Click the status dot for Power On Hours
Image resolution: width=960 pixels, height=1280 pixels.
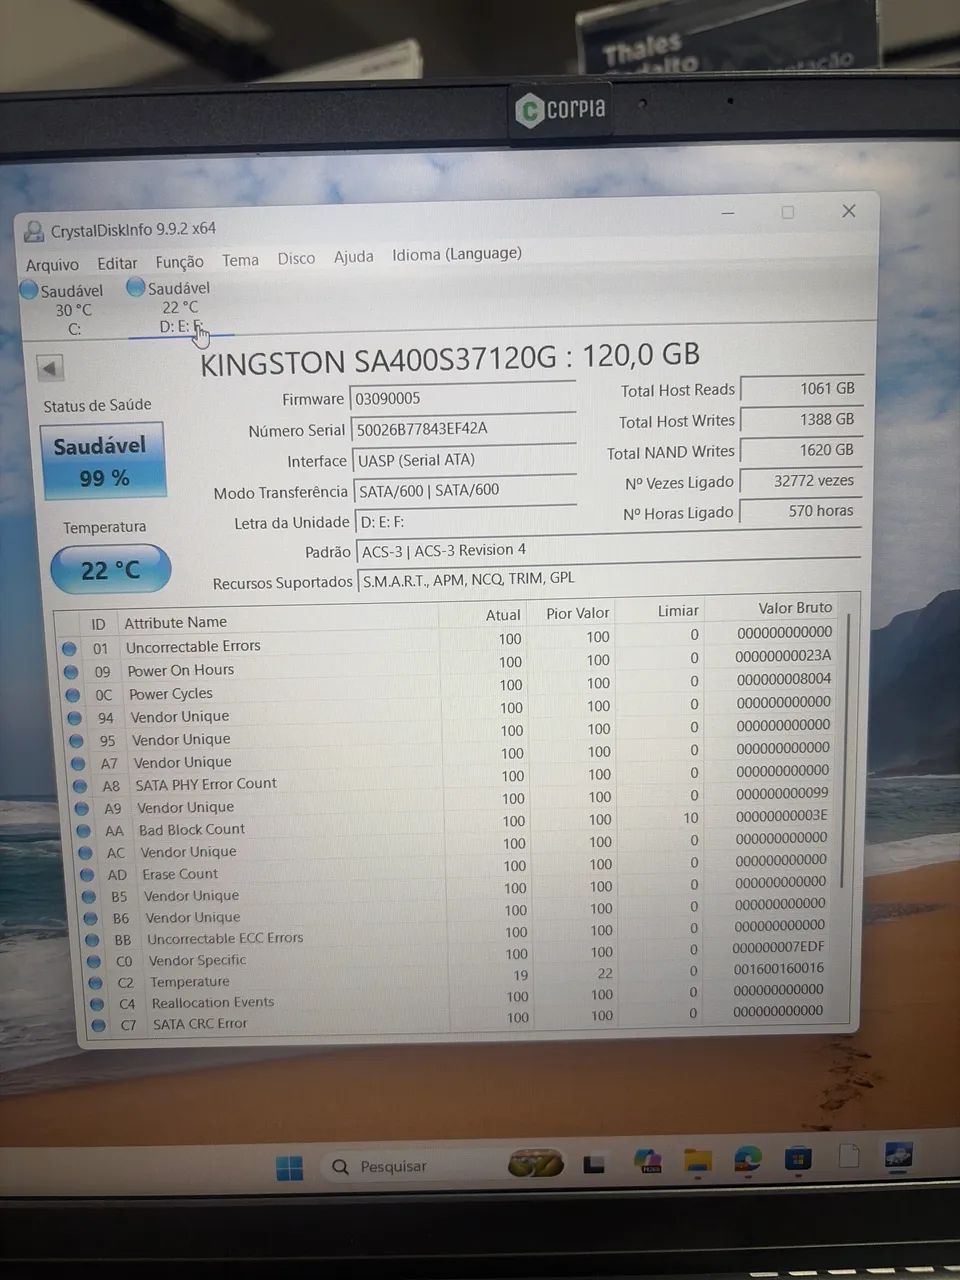pyautogui.click(x=71, y=672)
